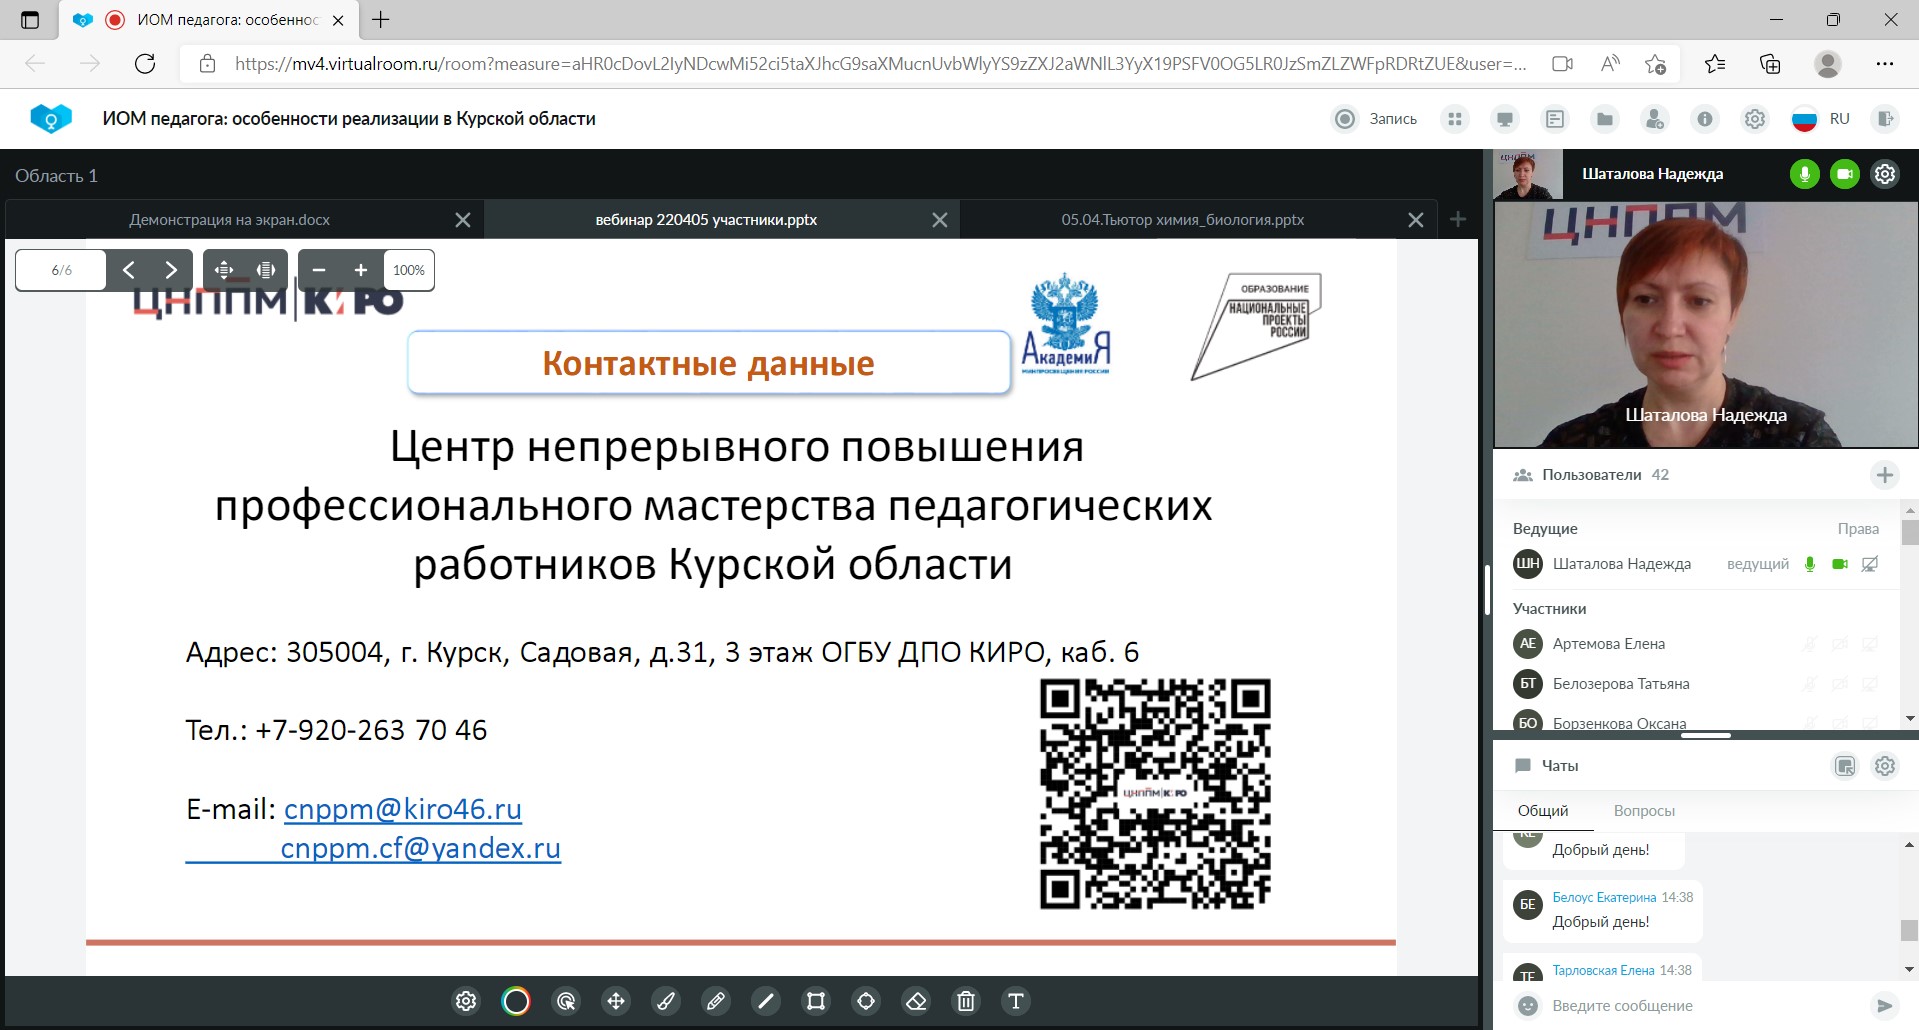Open the files folder icon

(1605, 119)
